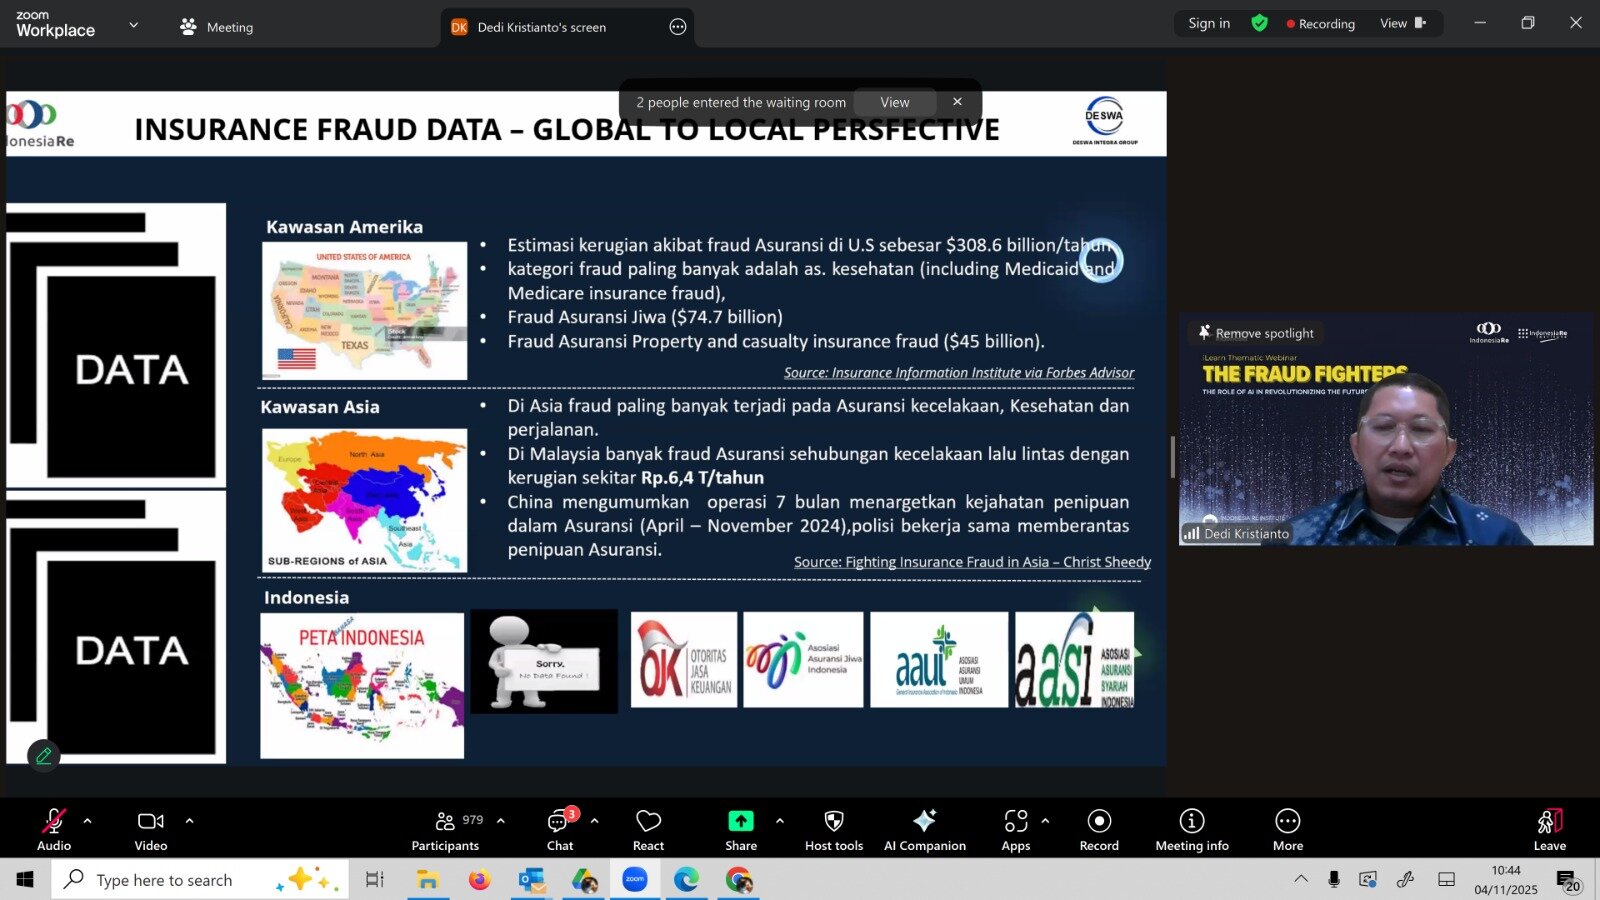1600x900 pixels.
Task: Open the Zoom Workplace dropdown chevron
Action: click(134, 25)
